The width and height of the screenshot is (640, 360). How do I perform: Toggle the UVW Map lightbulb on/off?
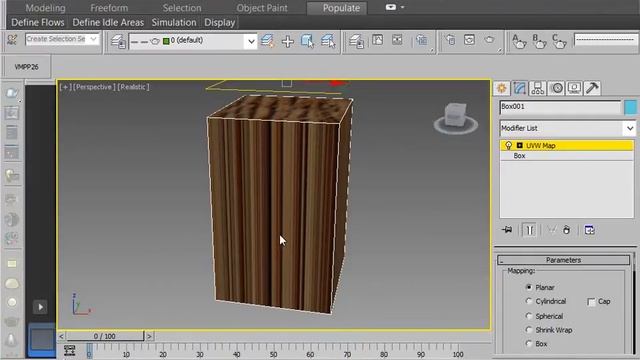[x=508, y=145]
